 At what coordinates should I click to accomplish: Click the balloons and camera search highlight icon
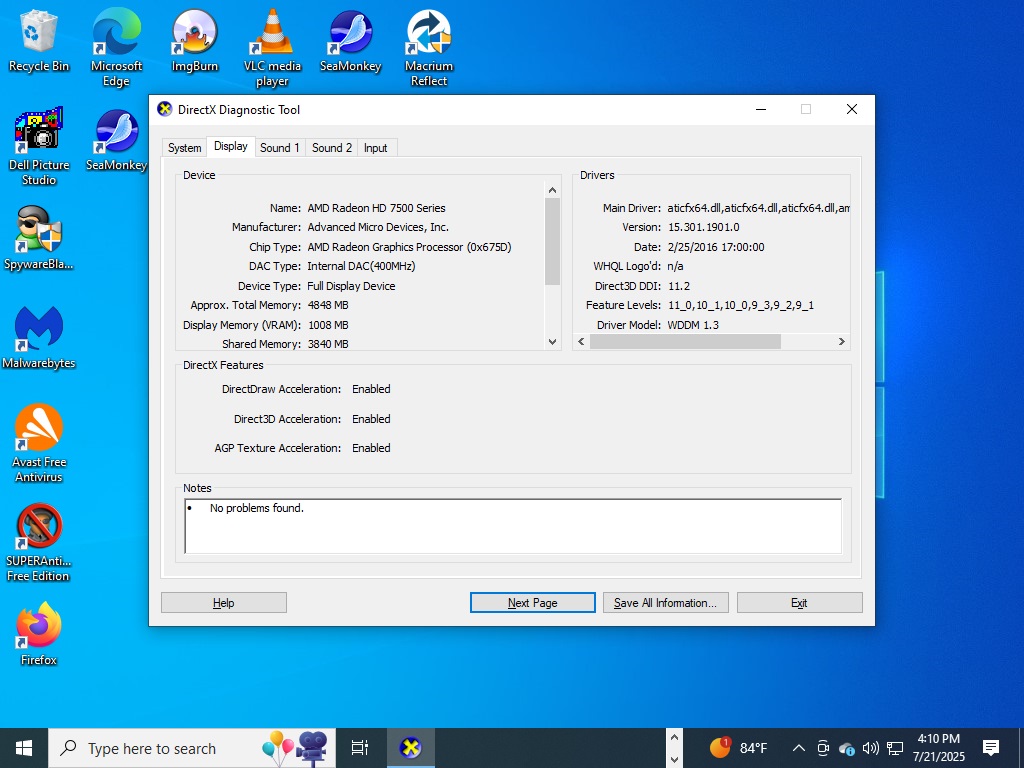click(x=295, y=748)
